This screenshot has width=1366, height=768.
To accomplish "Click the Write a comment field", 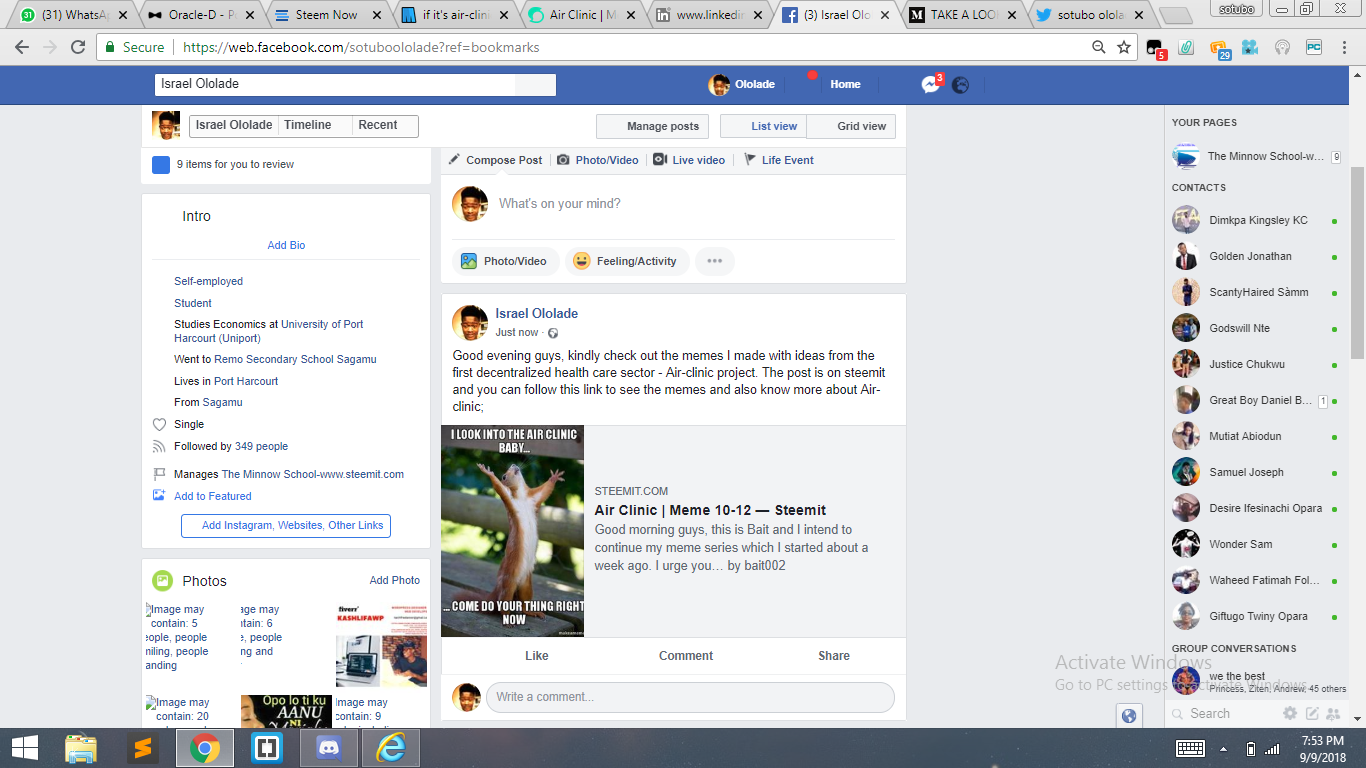I will (x=690, y=697).
